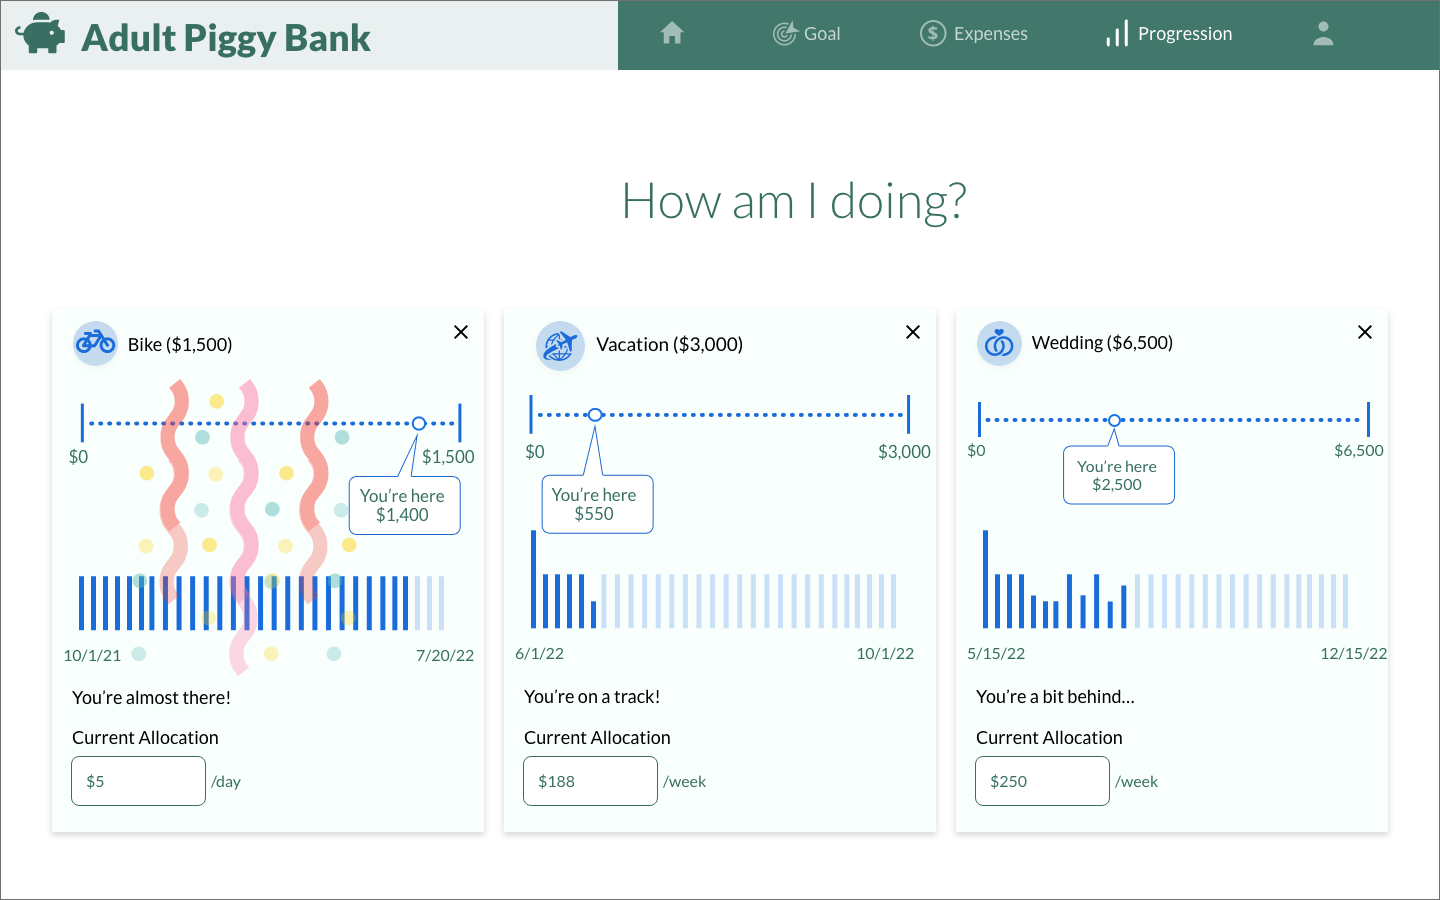Click the "Wedding ($6,500)" title
Viewport: 1440px width, 900px height.
[x=1102, y=343]
